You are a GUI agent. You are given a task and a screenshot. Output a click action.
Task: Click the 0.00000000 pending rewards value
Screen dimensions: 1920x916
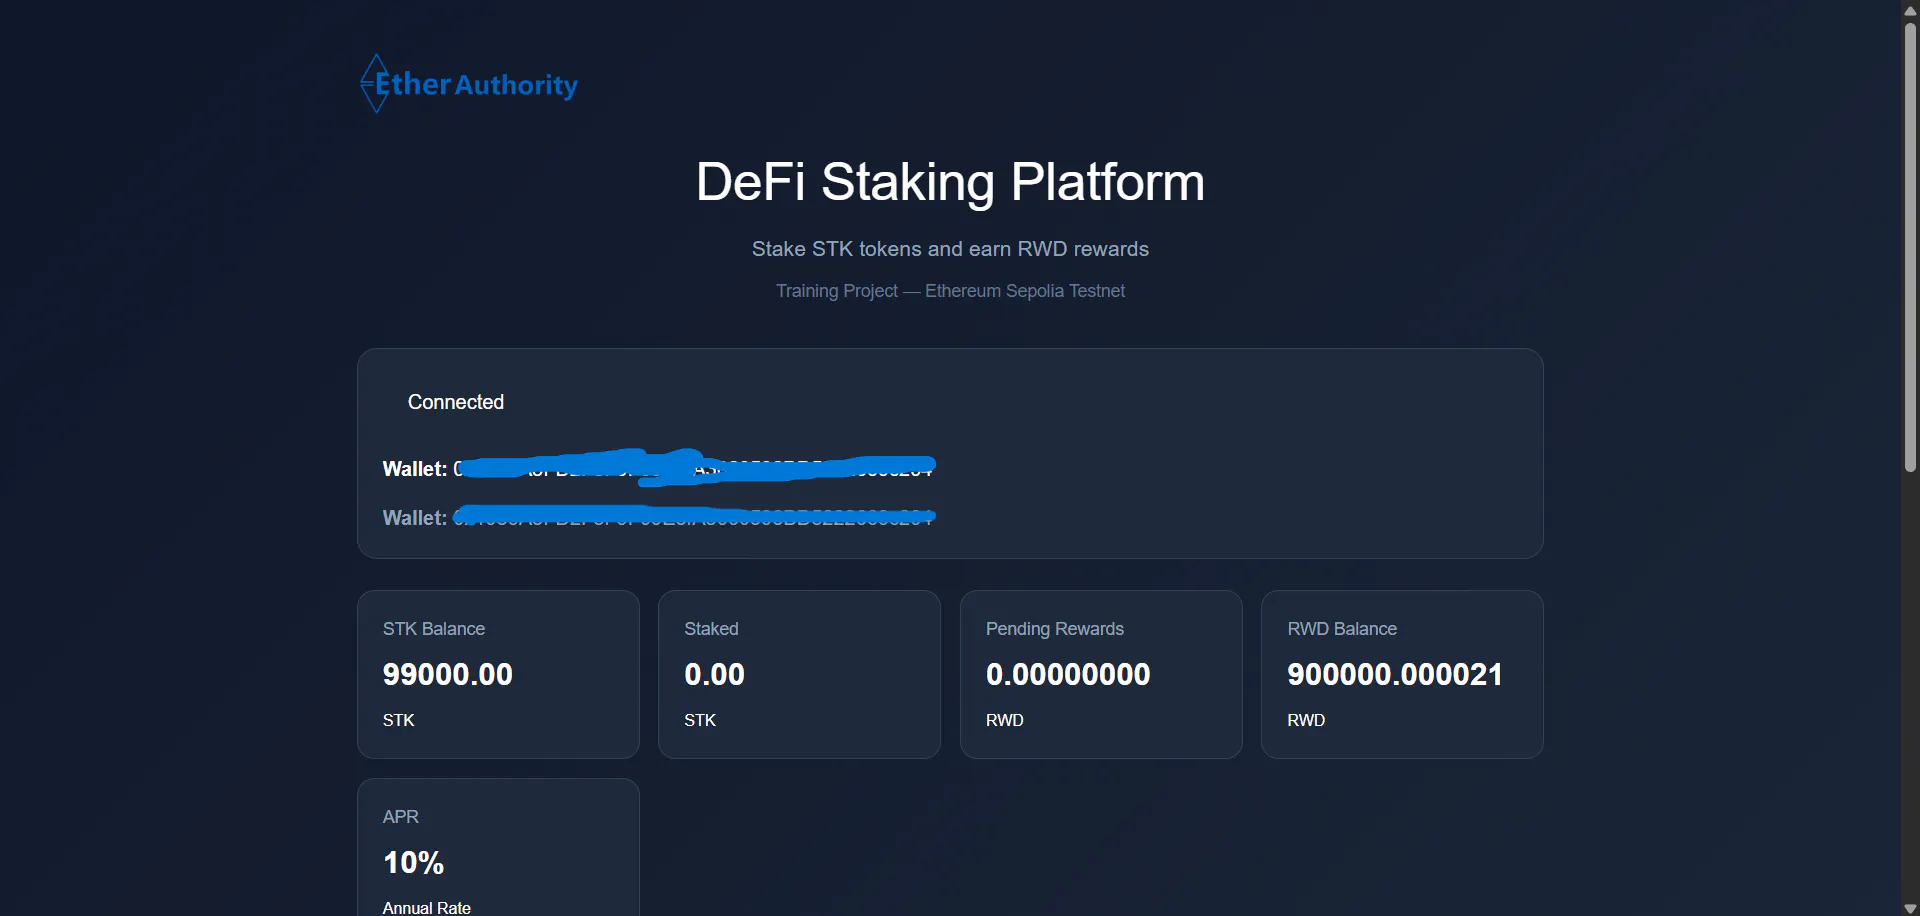[1068, 674]
